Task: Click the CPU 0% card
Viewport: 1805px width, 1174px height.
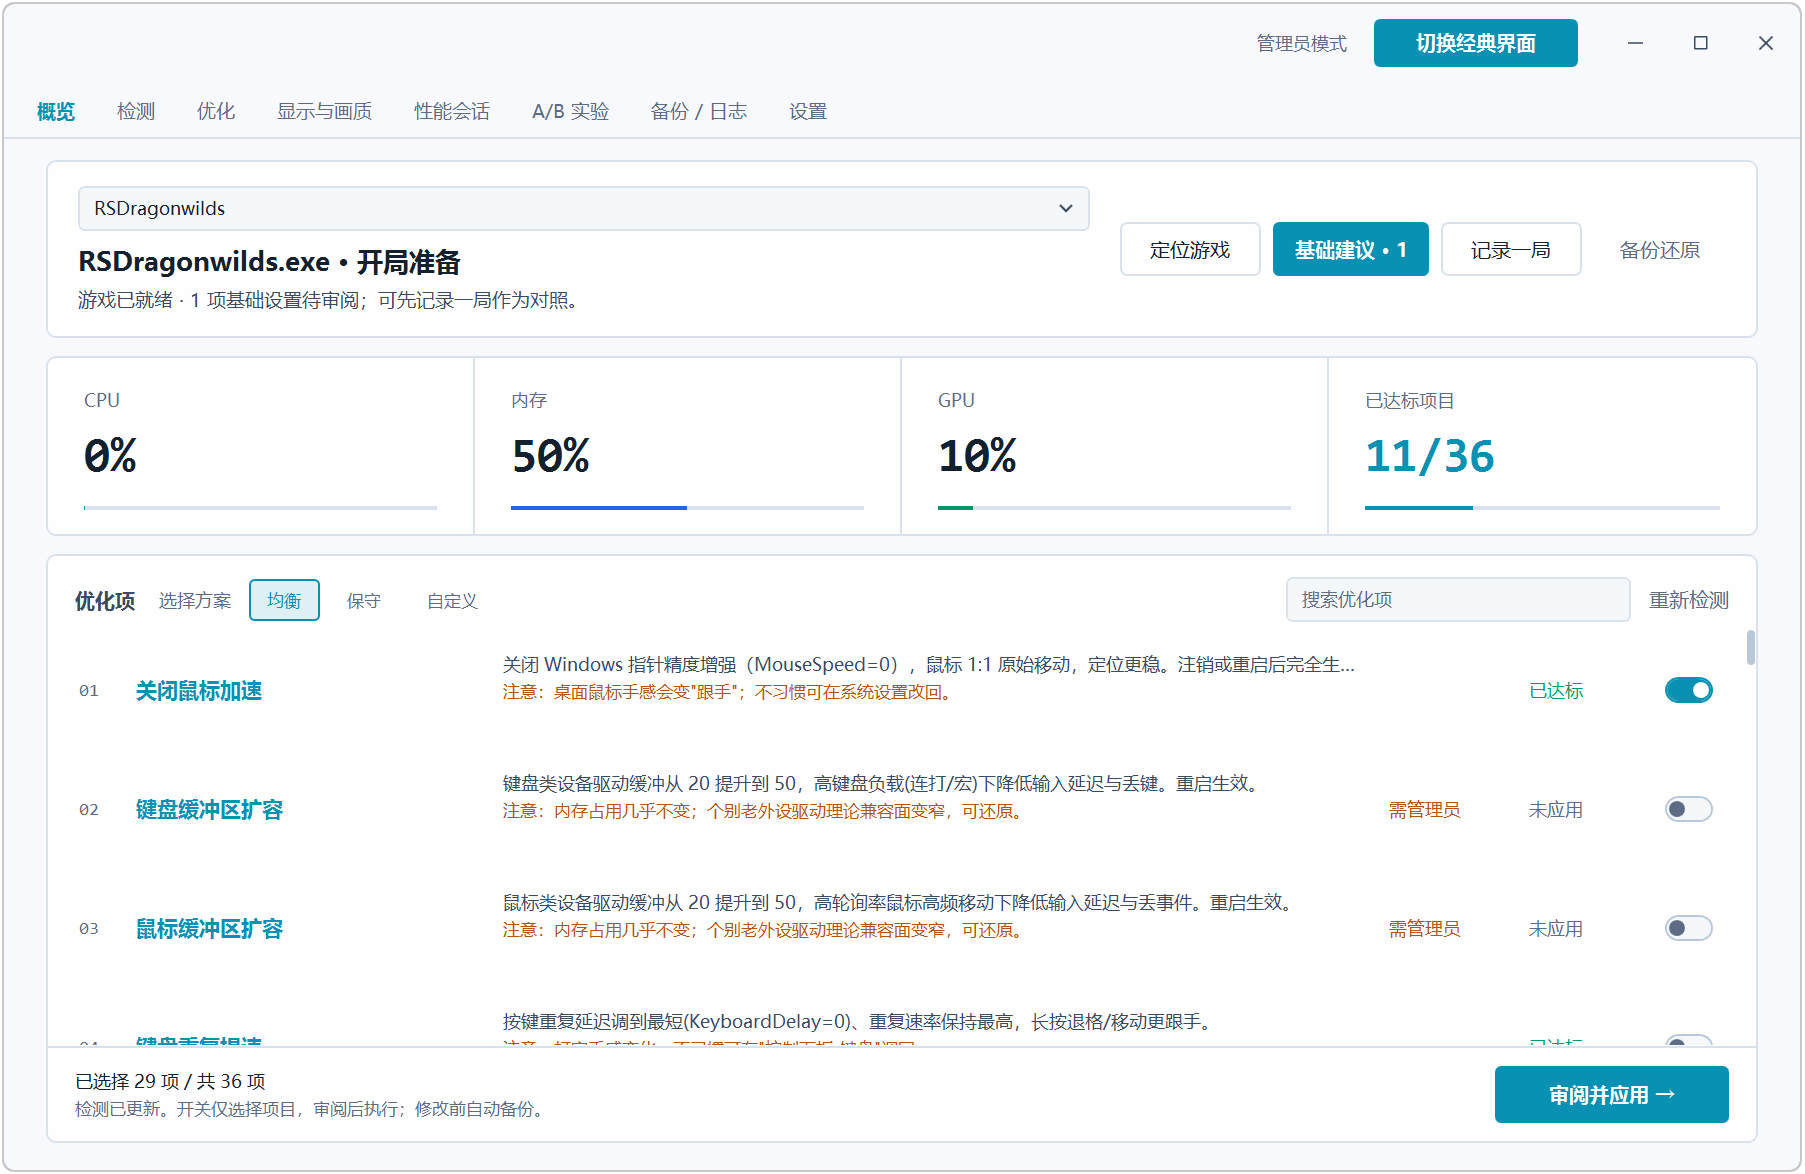Action: click(x=260, y=446)
